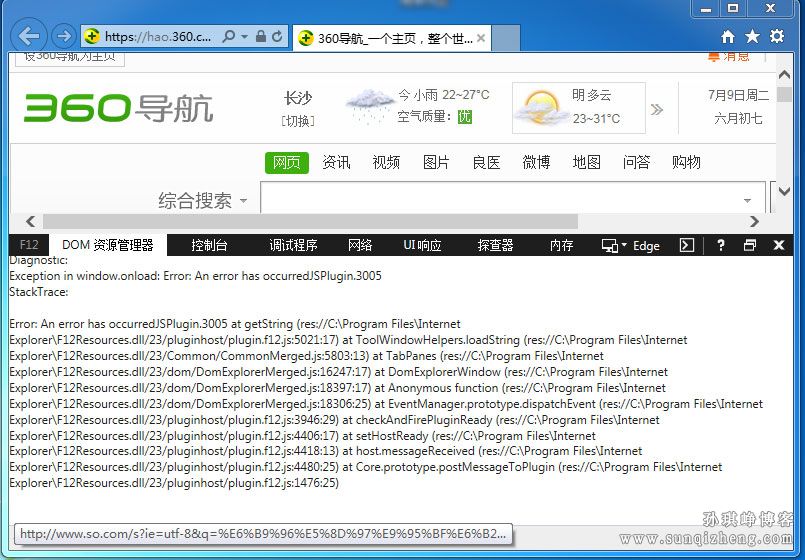Switch to 控制台 tab
The height and width of the screenshot is (560, 805).
[x=209, y=245]
